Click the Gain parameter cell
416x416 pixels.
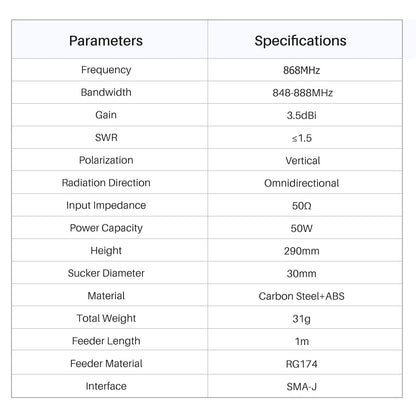[x=106, y=115]
